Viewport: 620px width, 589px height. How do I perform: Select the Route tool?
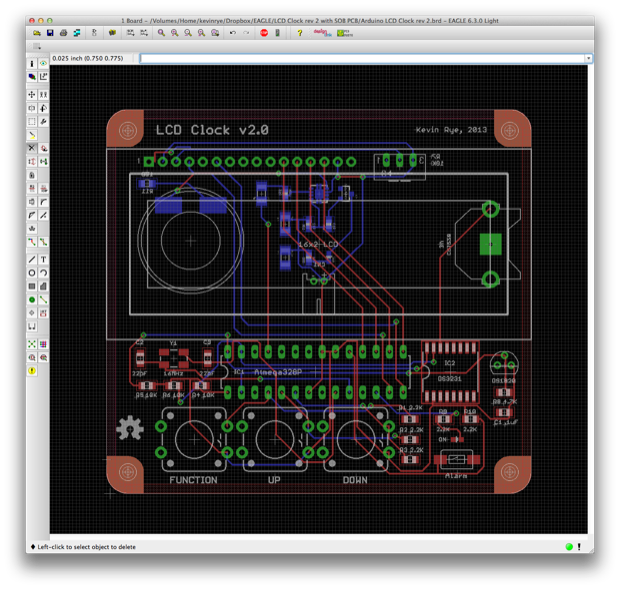(x=32, y=242)
